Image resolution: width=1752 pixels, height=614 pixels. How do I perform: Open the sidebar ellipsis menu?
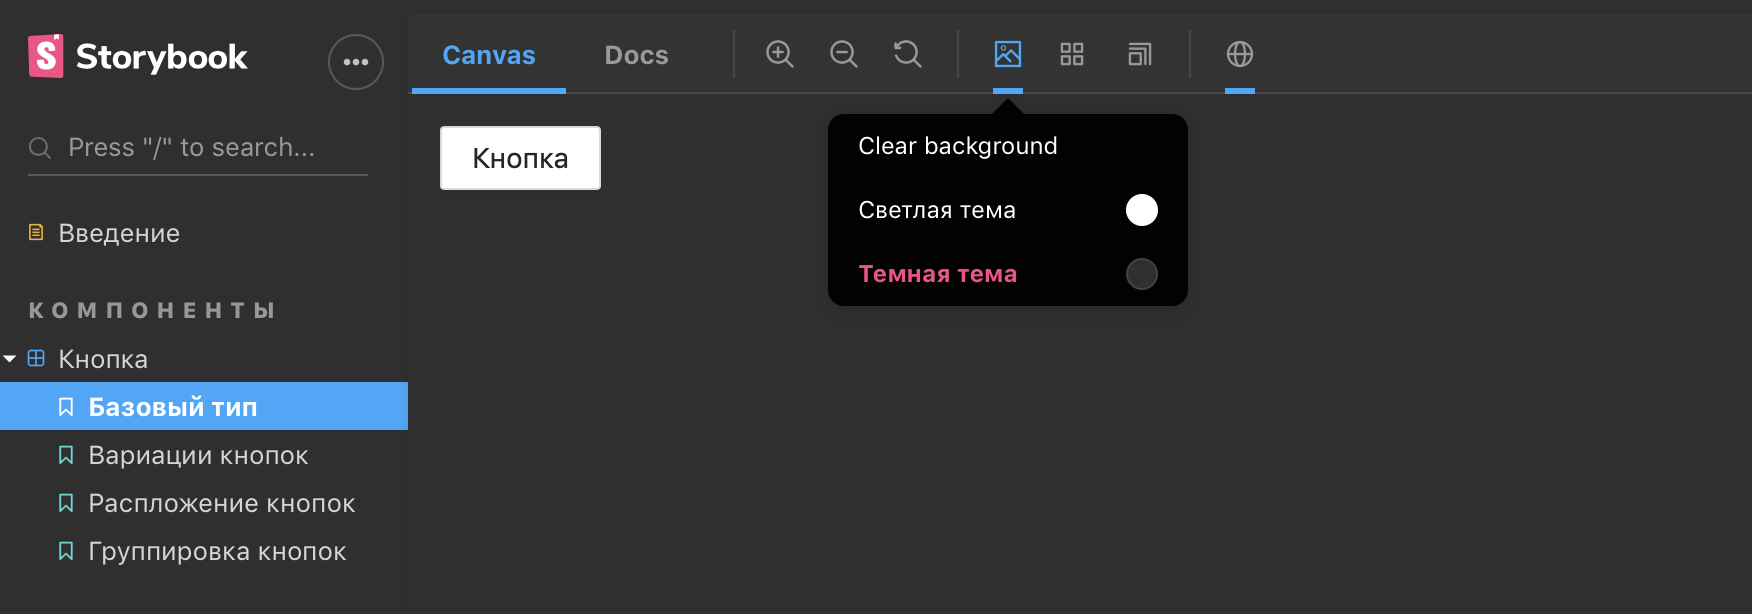tap(356, 62)
